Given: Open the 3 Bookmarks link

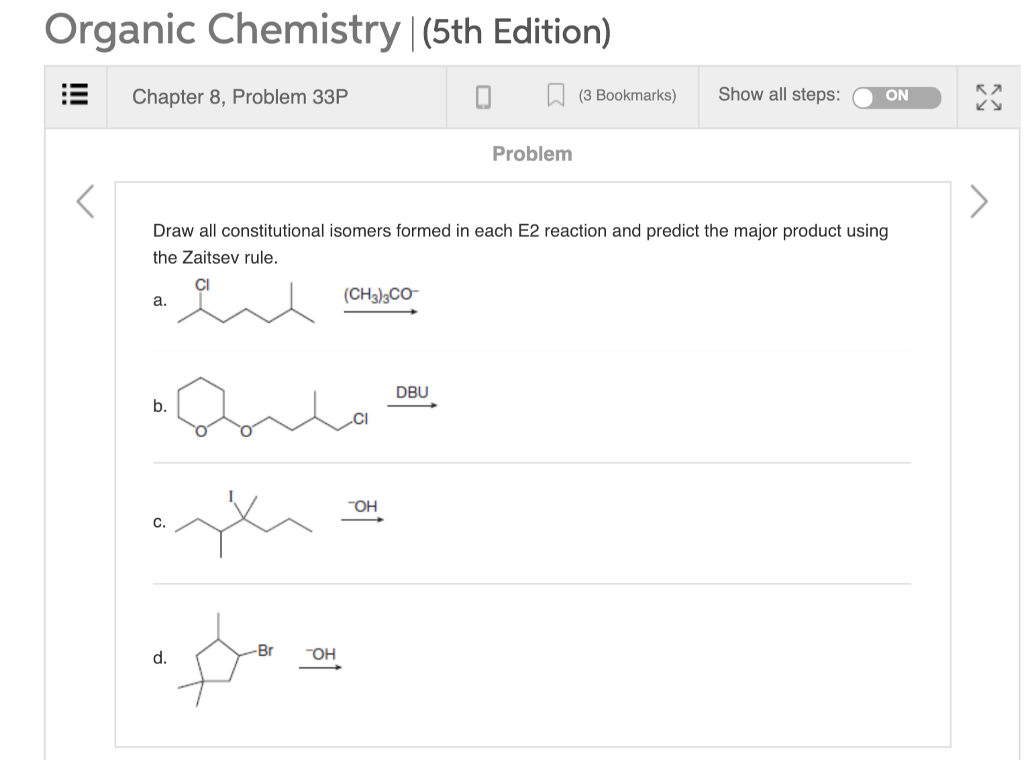Looking at the screenshot, I should pos(627,96).
